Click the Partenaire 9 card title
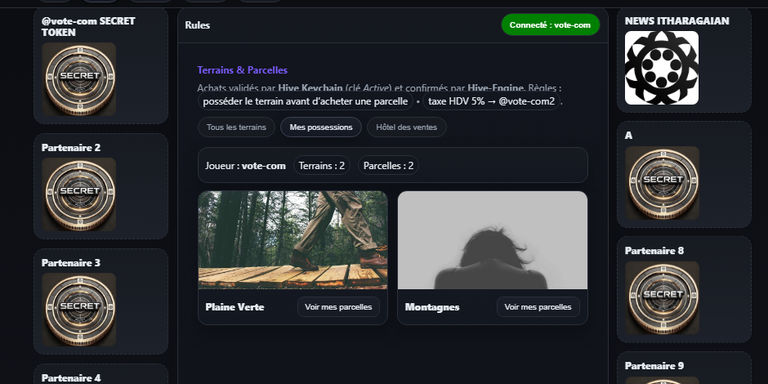Image resolution: width=768 pixels, height=384 pixels. pyautogui.click(x=654, y=366)
